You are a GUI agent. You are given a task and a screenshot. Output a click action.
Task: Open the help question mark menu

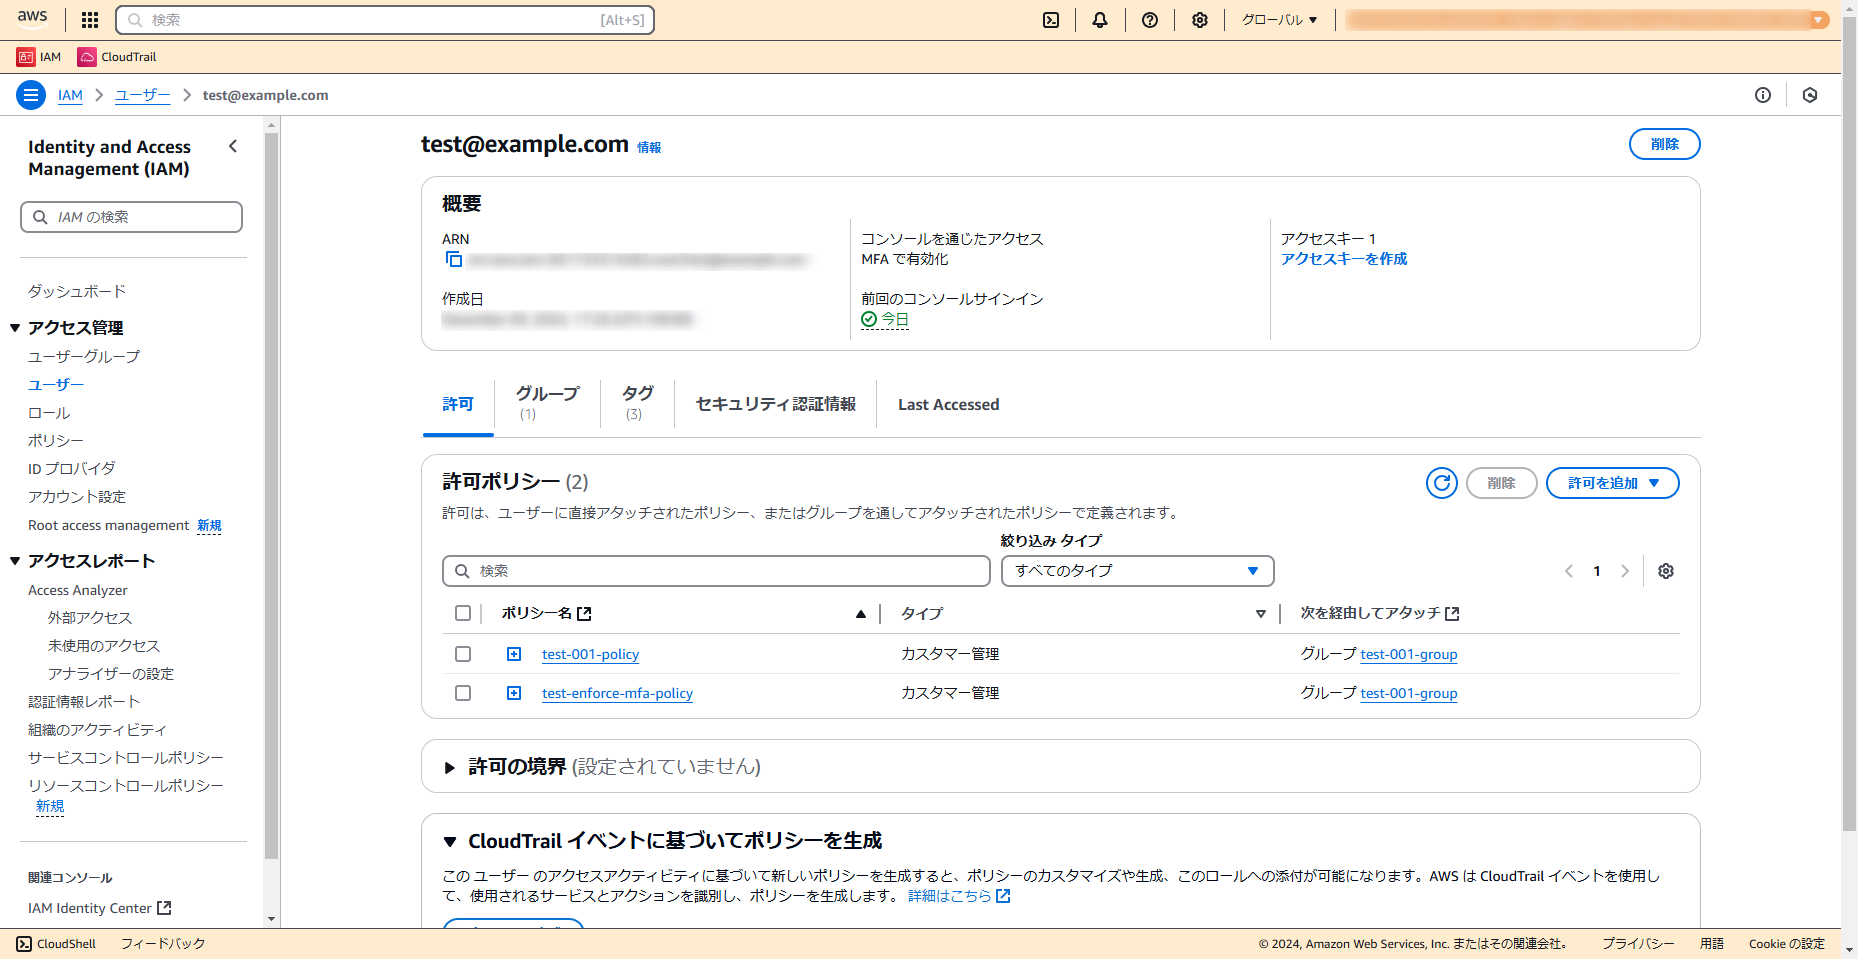(1150, 20)
